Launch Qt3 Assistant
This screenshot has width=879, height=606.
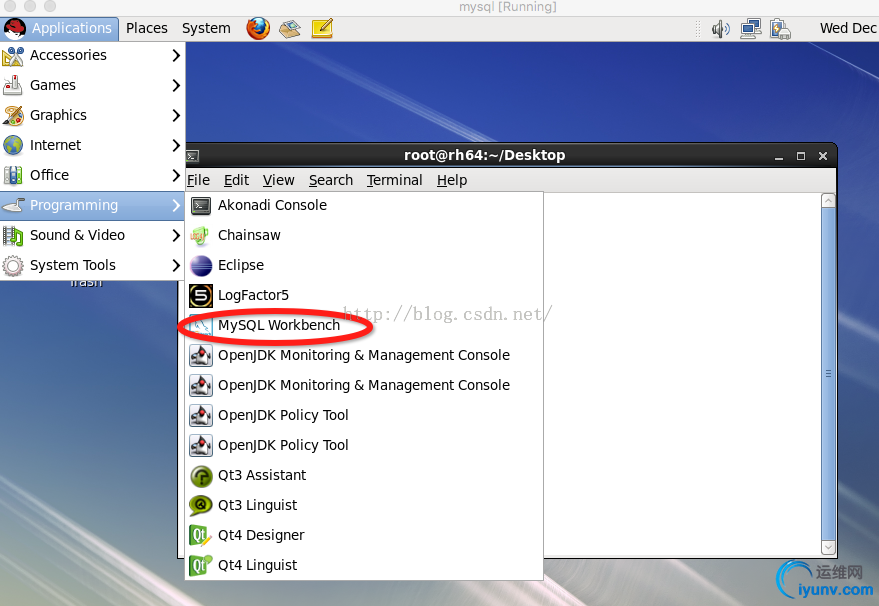(x=364, y=475)
